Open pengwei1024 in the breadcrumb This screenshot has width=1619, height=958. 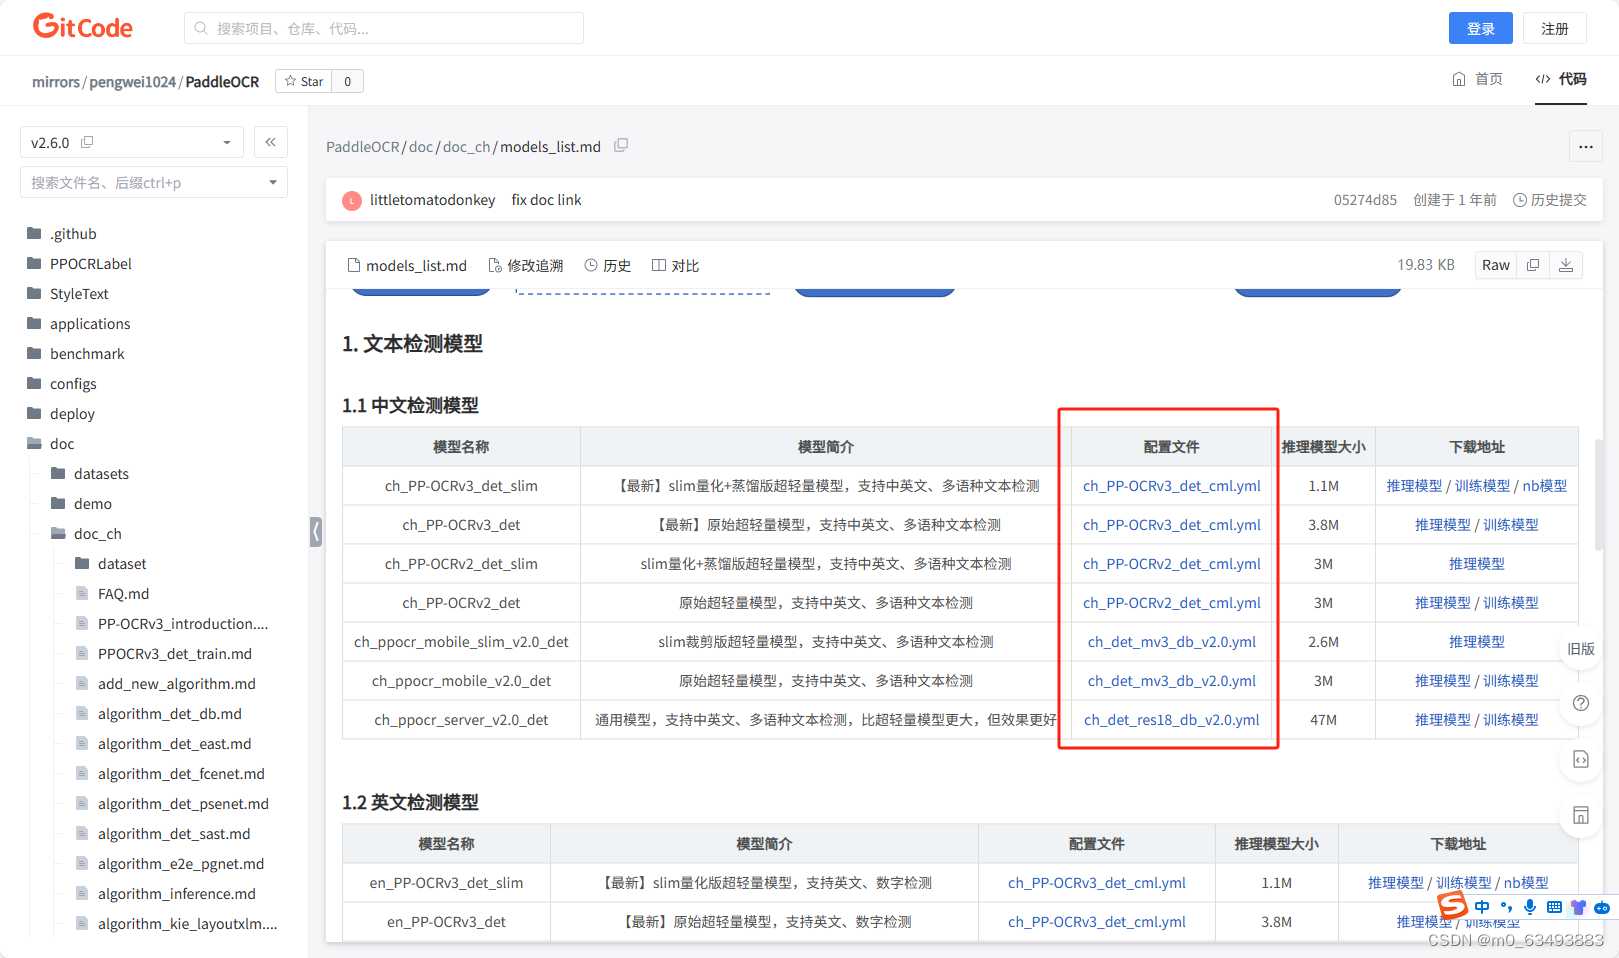pyautogui.click(x=132, y=81)
